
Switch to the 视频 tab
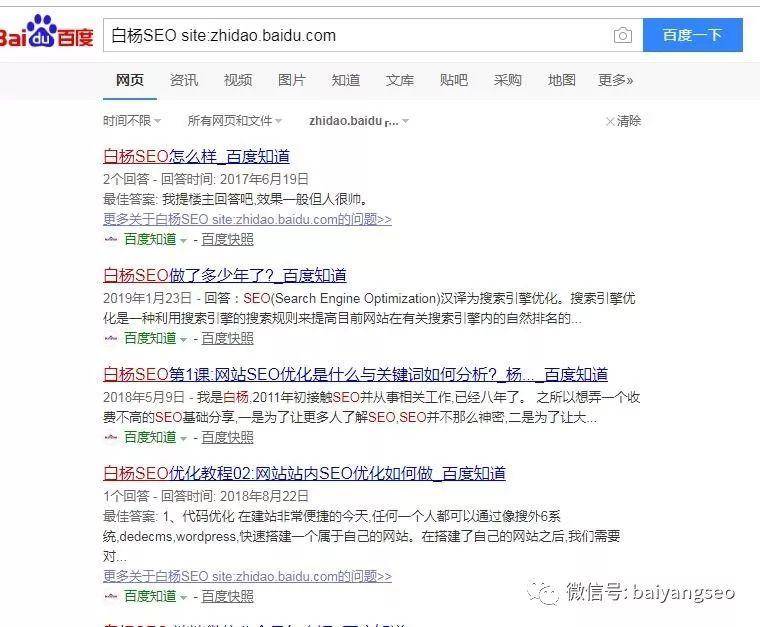tap(238, 80)
